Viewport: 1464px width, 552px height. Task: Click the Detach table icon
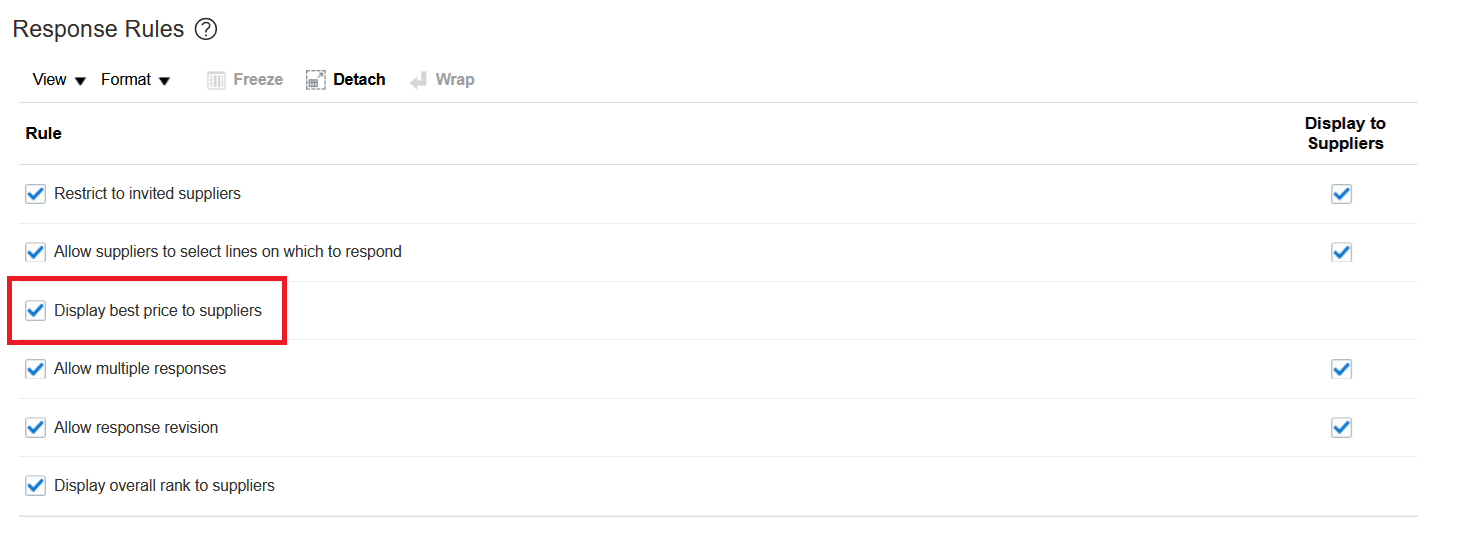[316, 80]
